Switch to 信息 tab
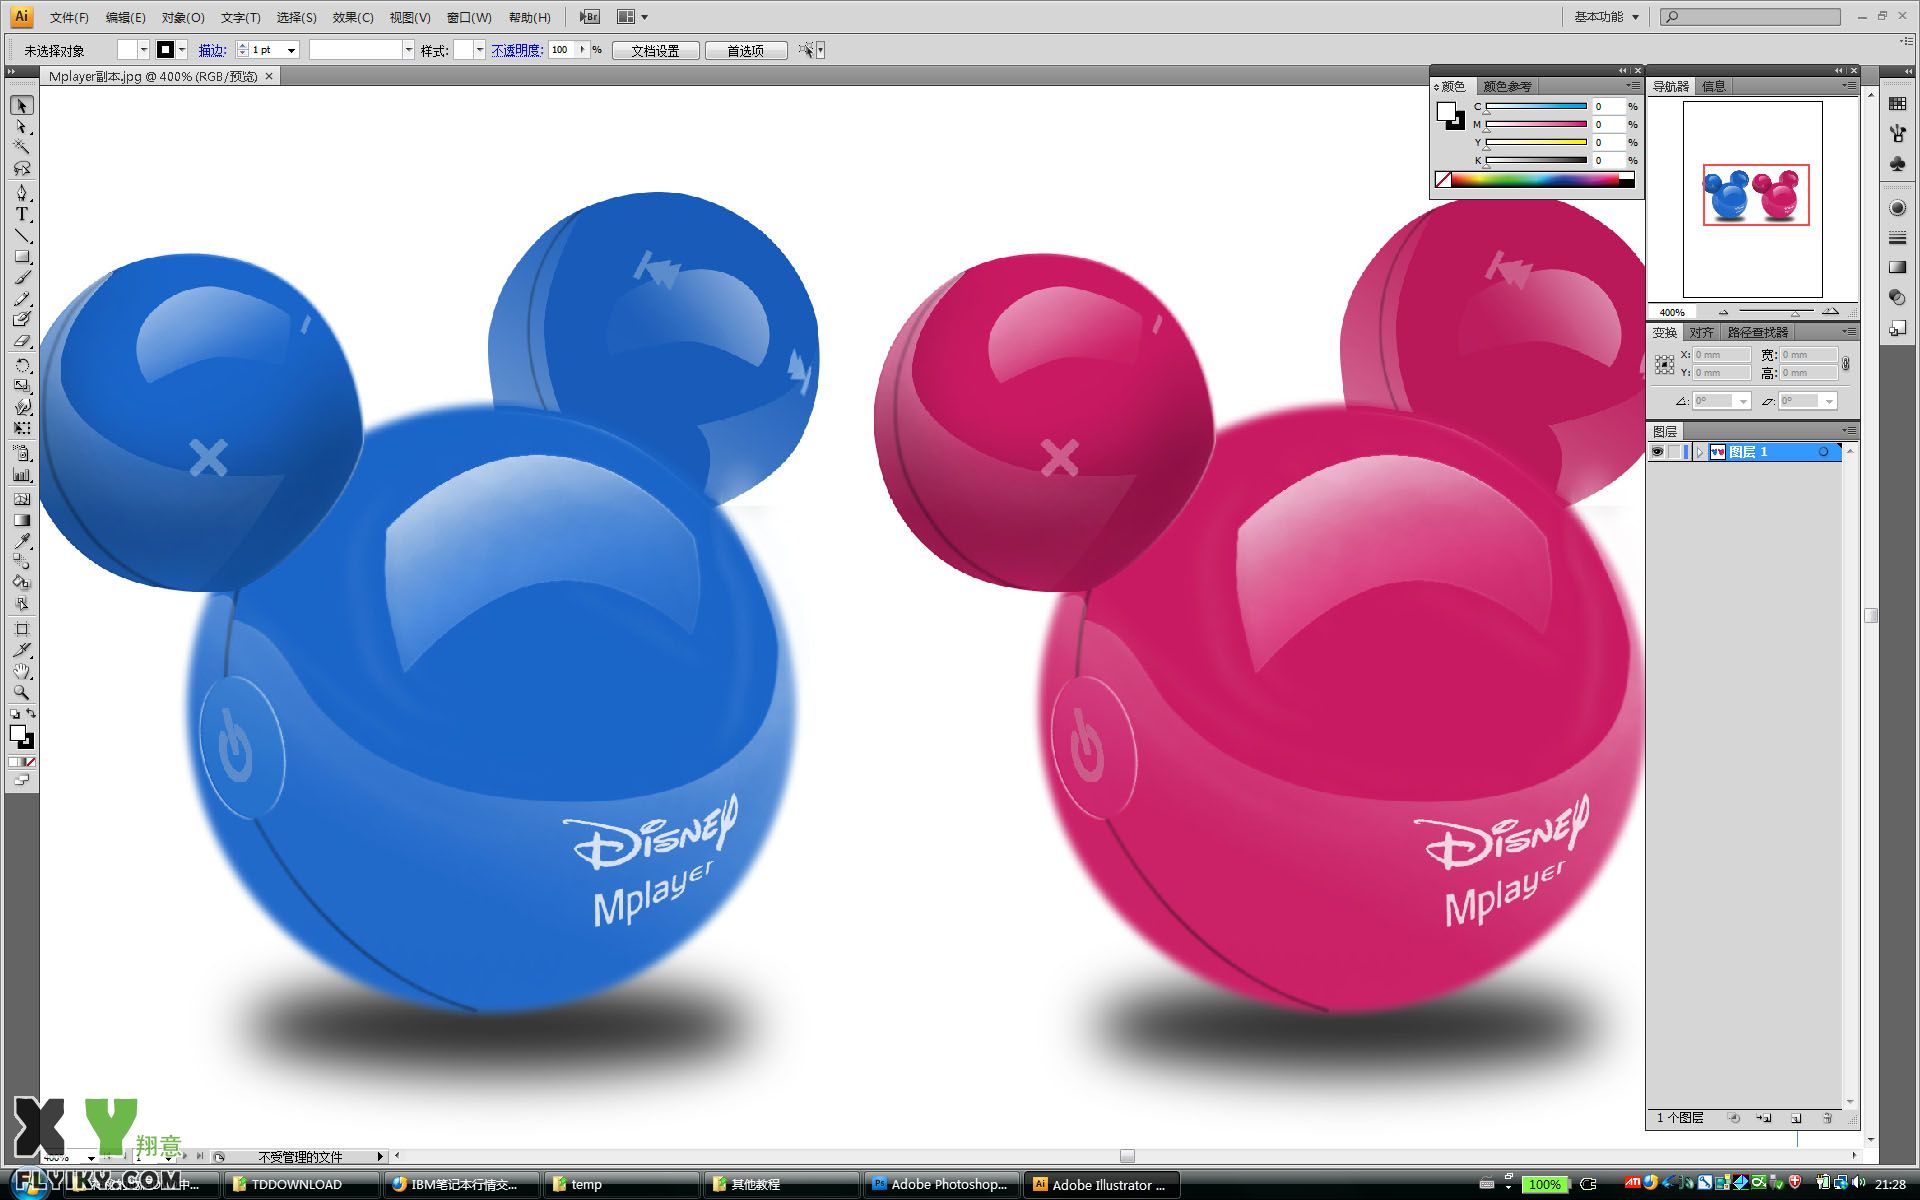Image resolution: width=1920 pixels, height=1200 pixels. [x=1714, y=87]
